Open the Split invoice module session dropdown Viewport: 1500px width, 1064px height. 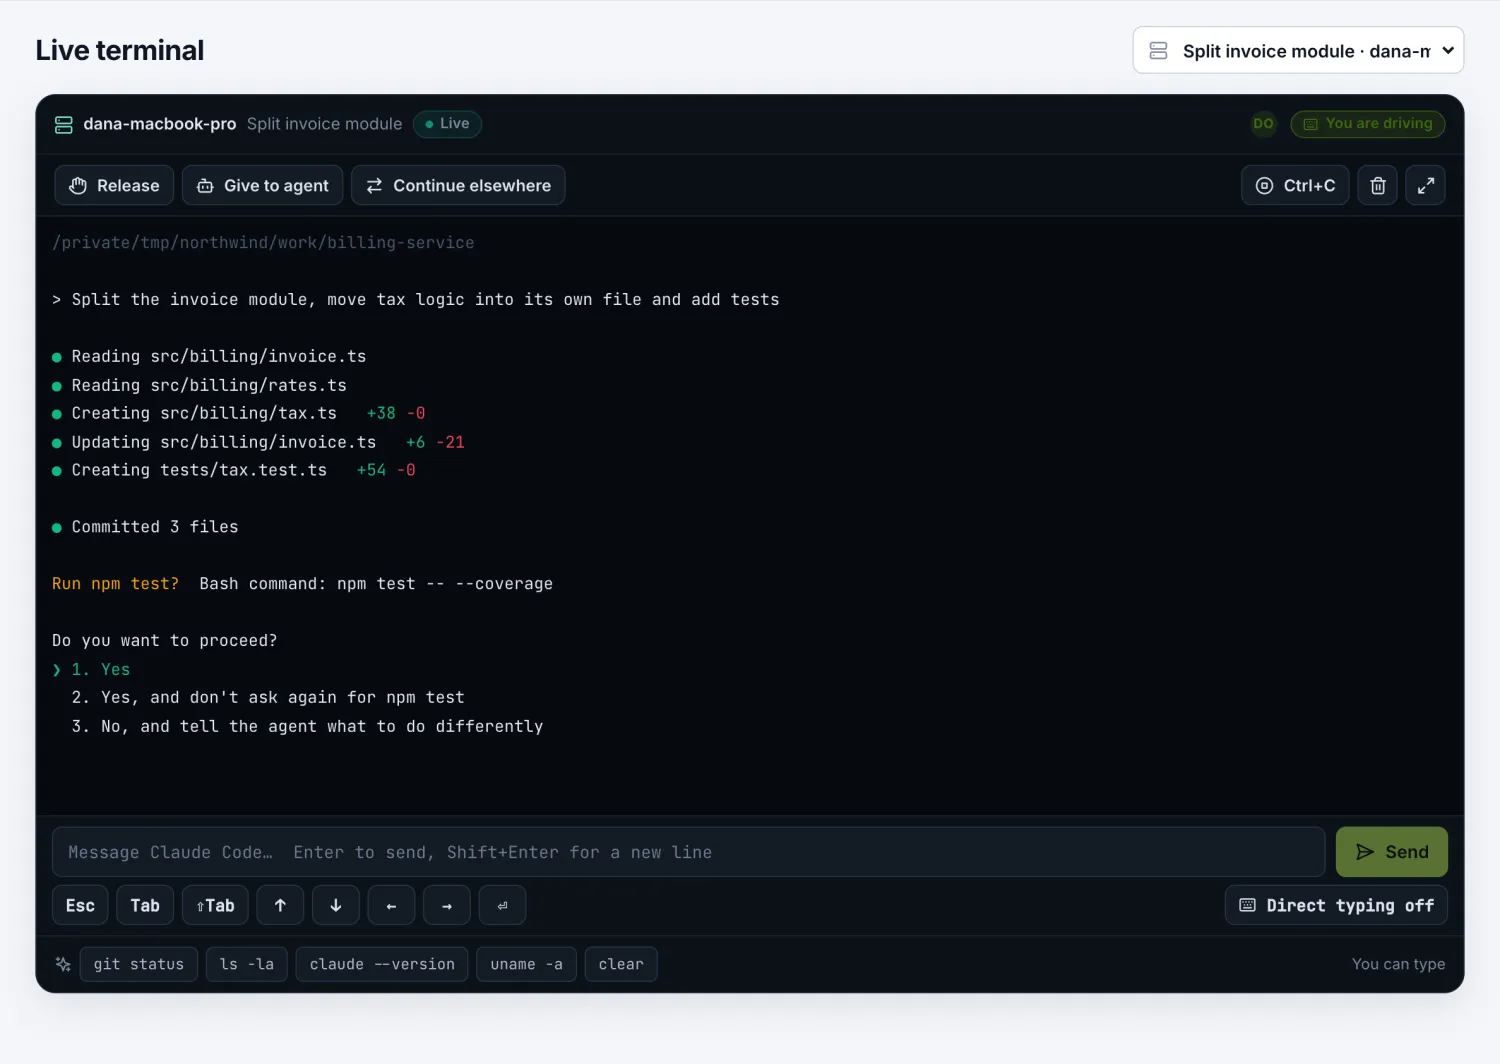[1298, 50]
